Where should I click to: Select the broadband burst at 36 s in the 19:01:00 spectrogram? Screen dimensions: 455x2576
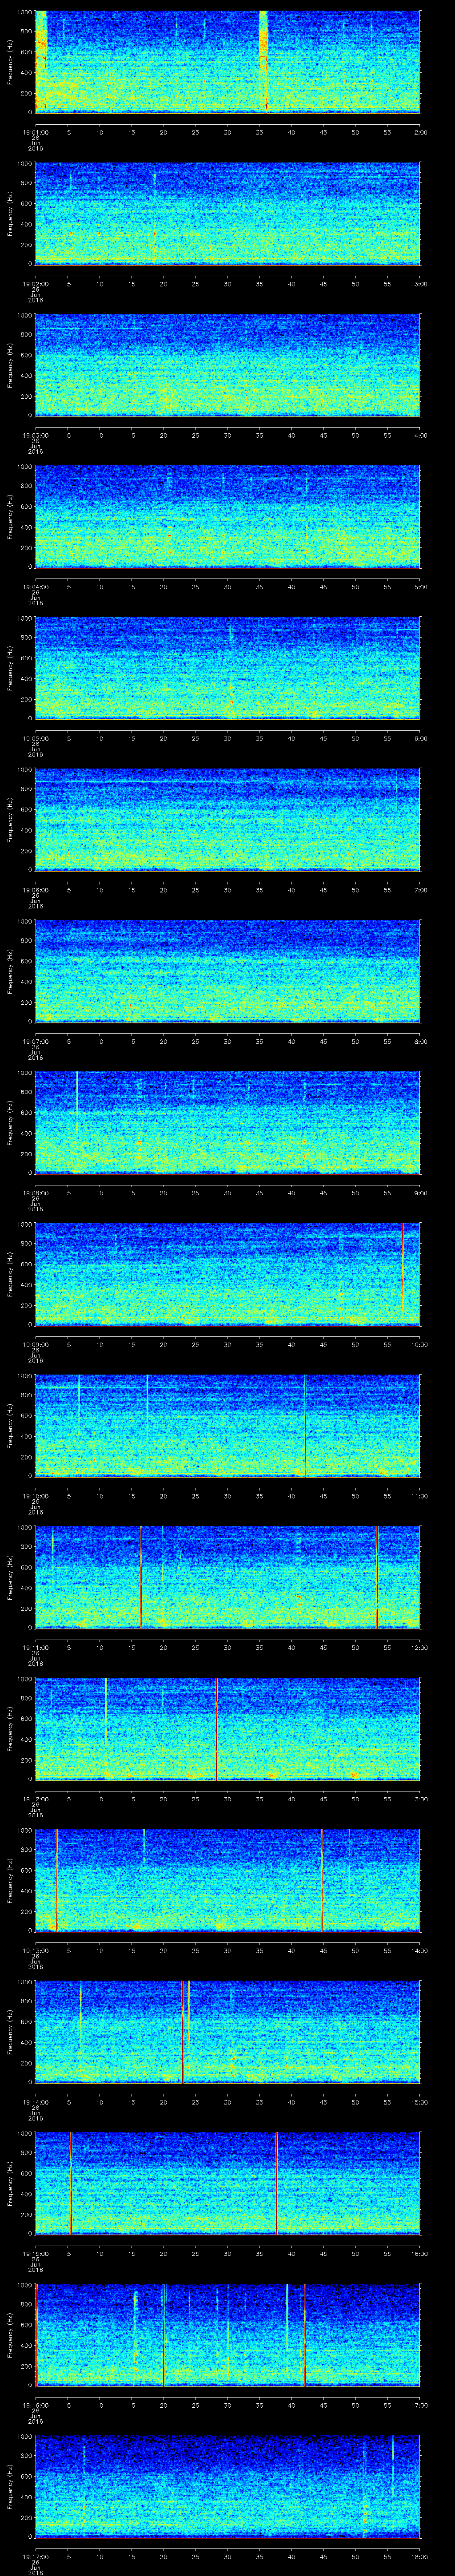coord(264,61)
